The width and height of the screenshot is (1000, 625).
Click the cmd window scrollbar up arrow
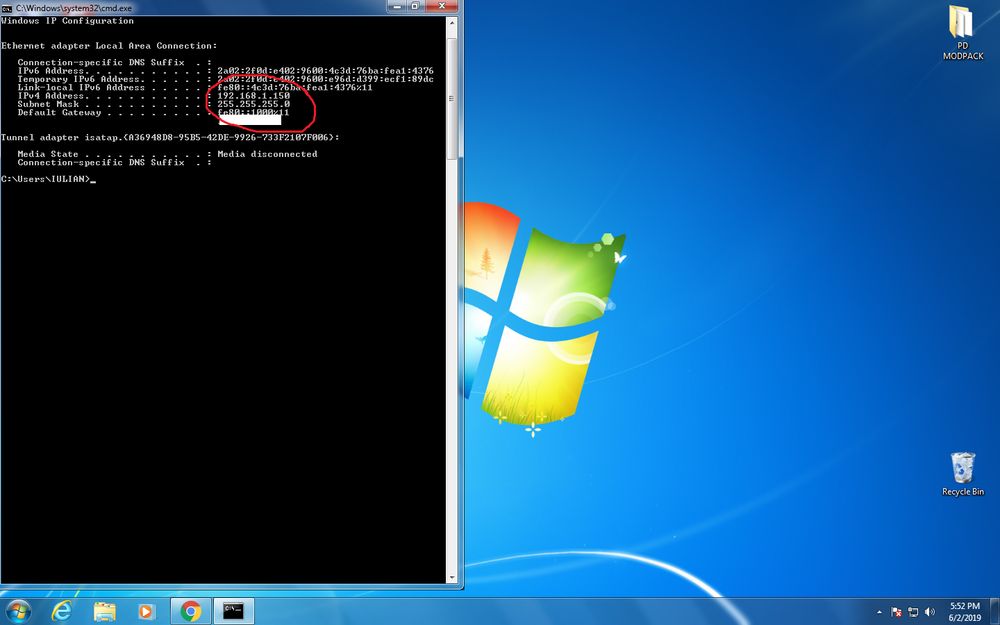click(x=452, y=22)
